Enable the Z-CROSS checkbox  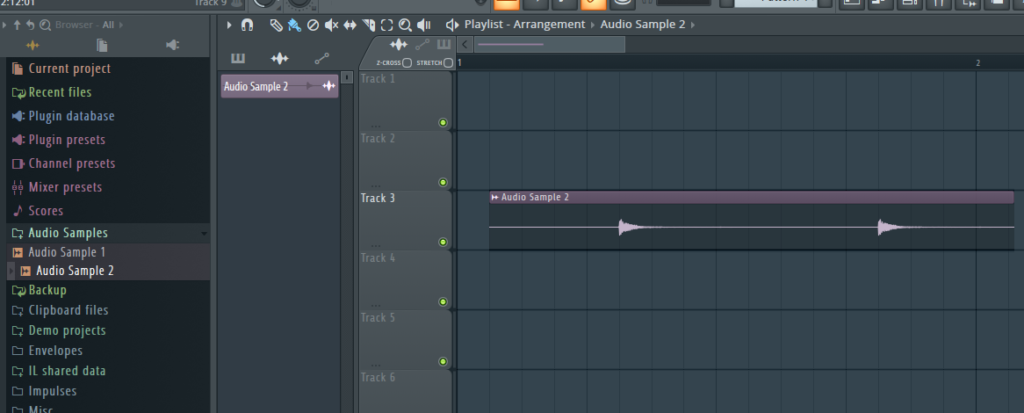point(407,63)
